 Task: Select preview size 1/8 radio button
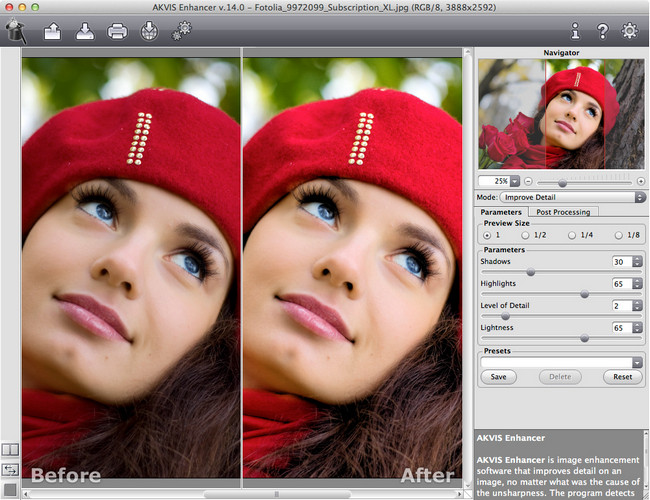[x=619, y=235]
